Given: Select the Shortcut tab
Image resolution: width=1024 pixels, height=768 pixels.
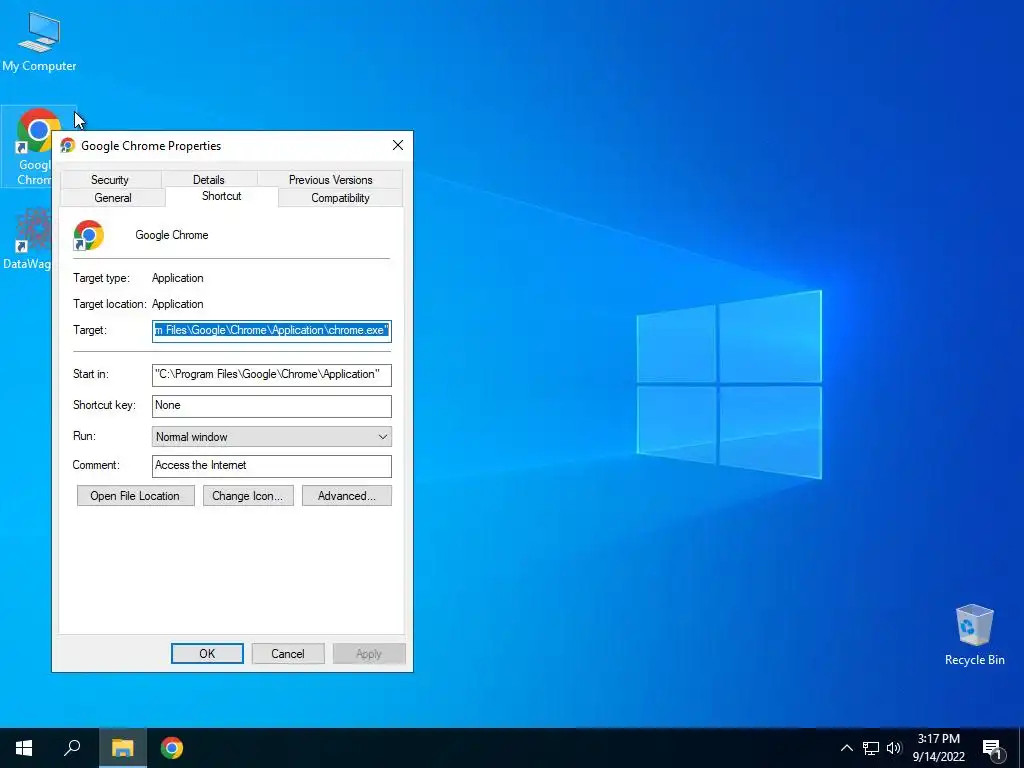Looking at the screenshot, I should point(222,196).
